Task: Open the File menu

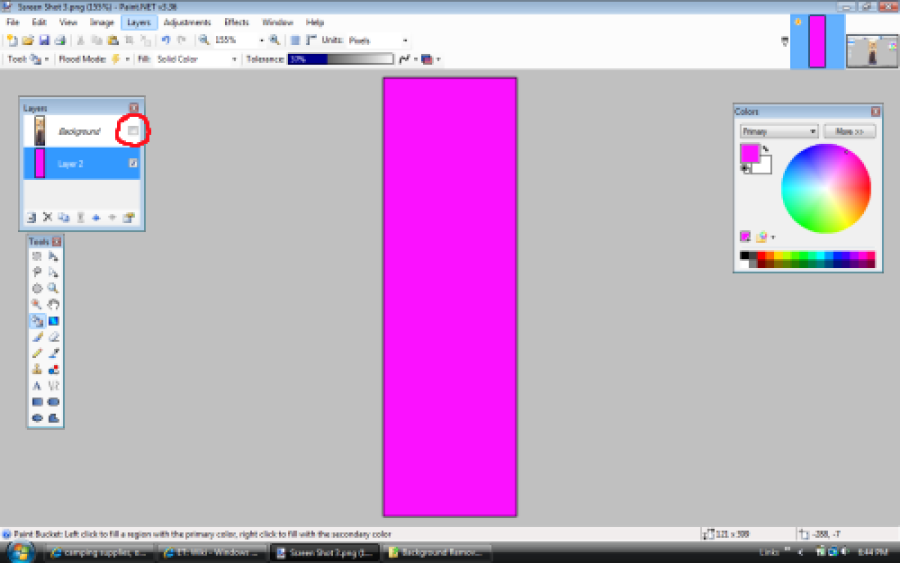Action: [13, 22]
